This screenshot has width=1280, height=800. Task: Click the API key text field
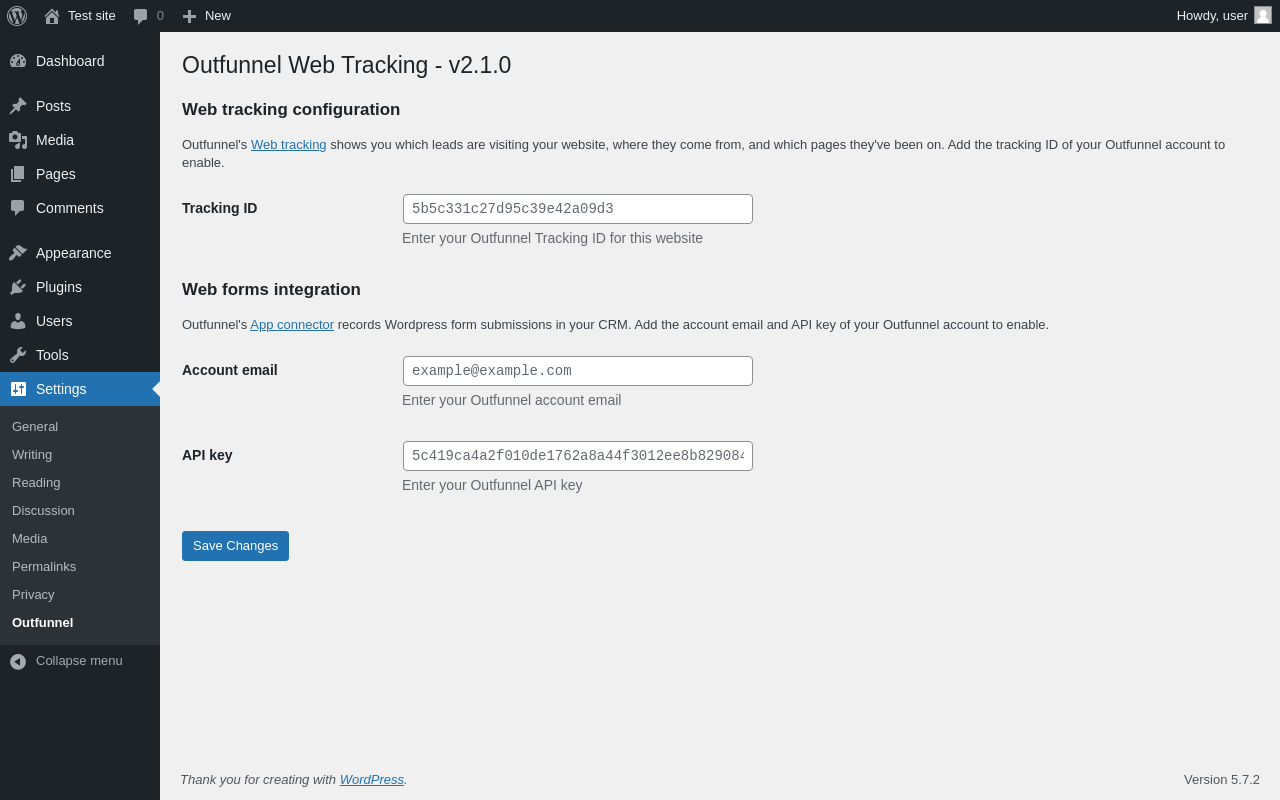click(578, 456)
